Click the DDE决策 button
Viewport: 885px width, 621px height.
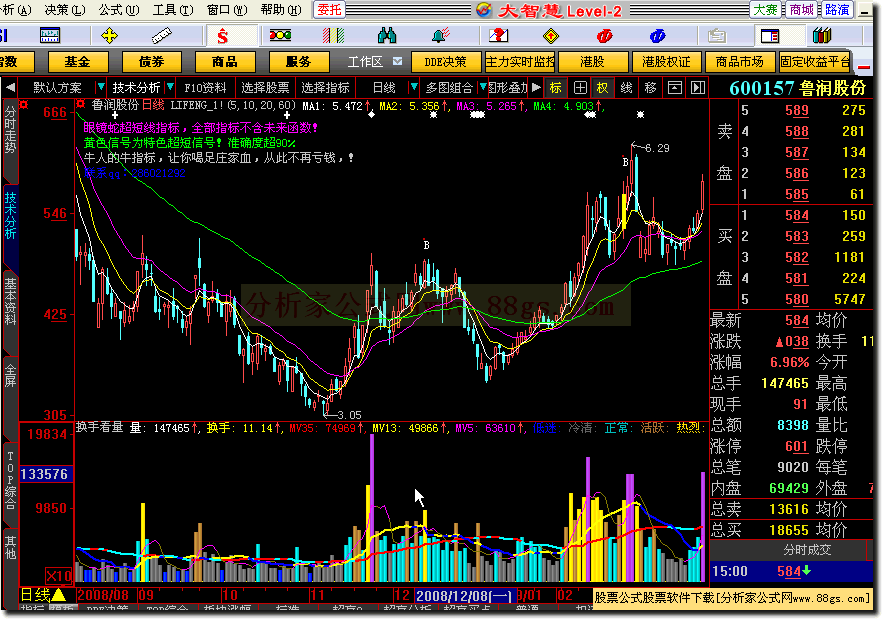coord(446,62)
